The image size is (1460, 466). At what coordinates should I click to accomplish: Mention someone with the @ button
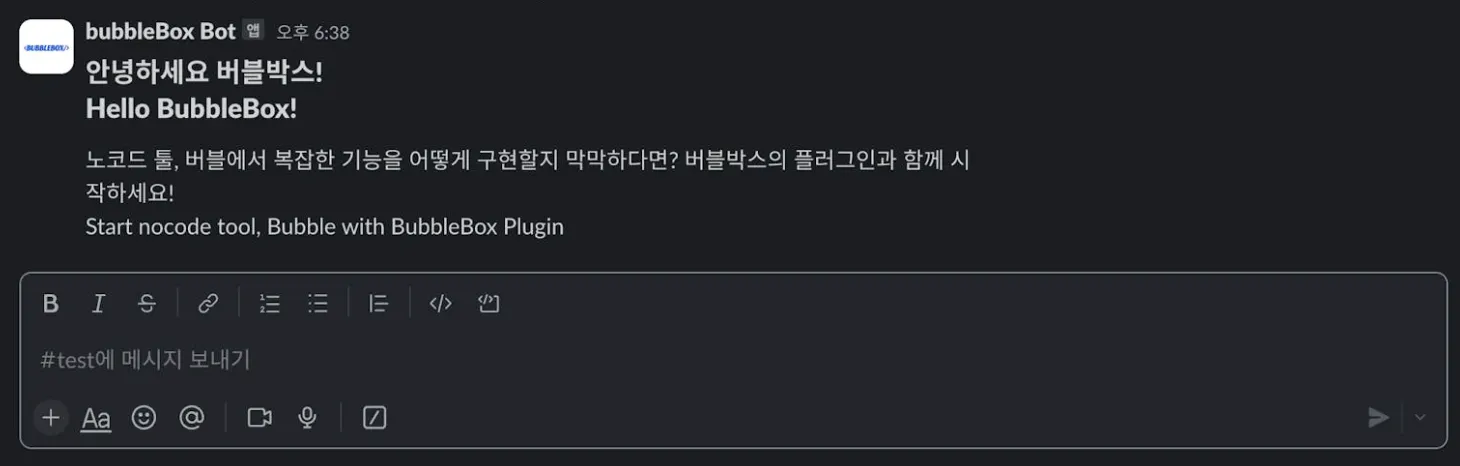point(191,418)
